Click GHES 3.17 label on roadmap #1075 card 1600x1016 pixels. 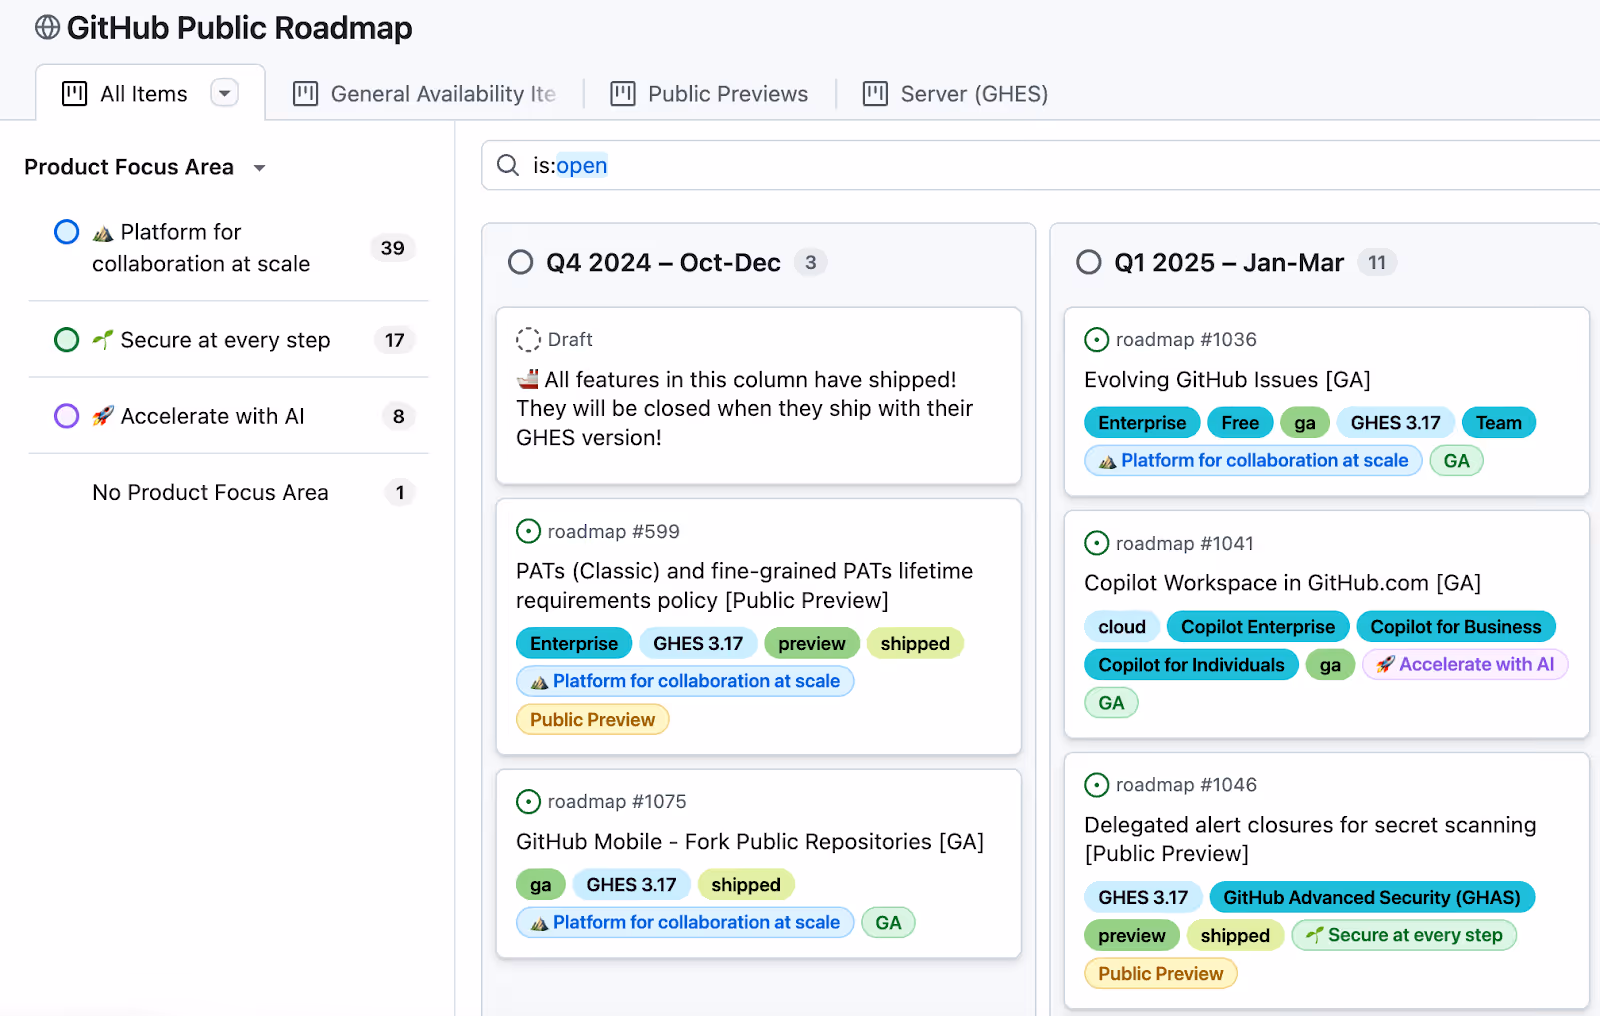[x=631, y=884]
